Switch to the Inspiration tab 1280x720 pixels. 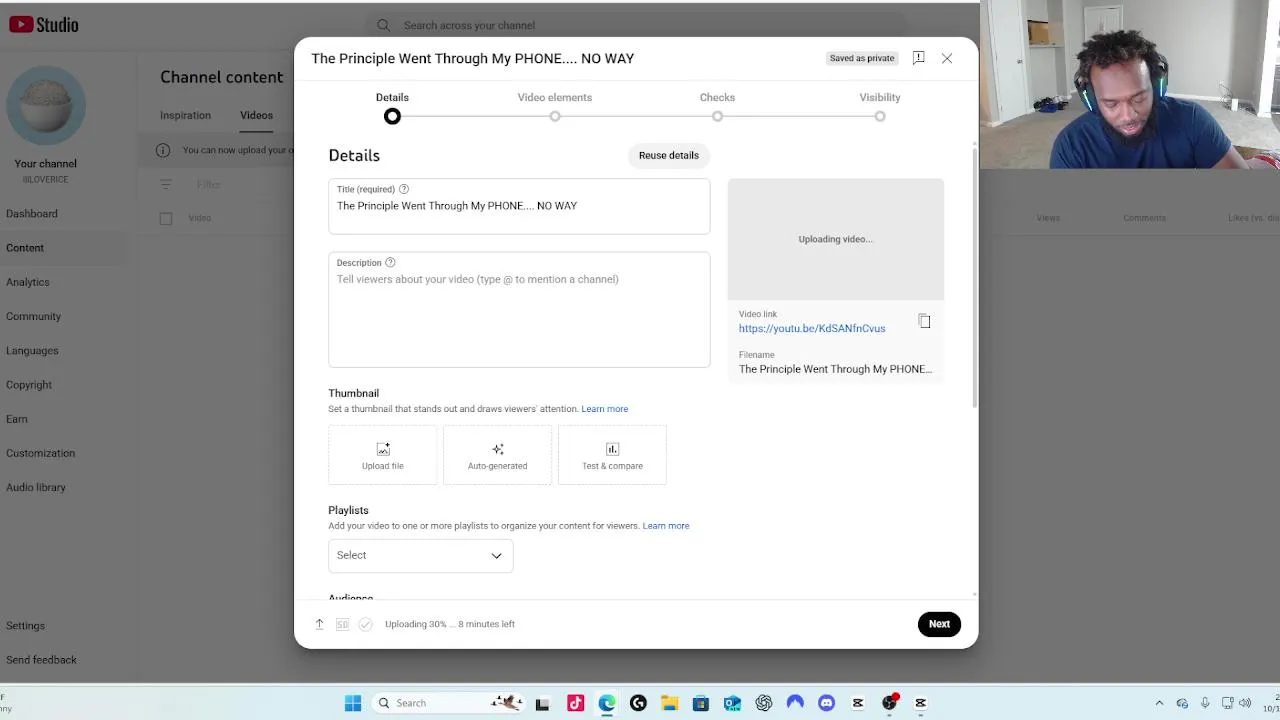click(x=185, y=115)
